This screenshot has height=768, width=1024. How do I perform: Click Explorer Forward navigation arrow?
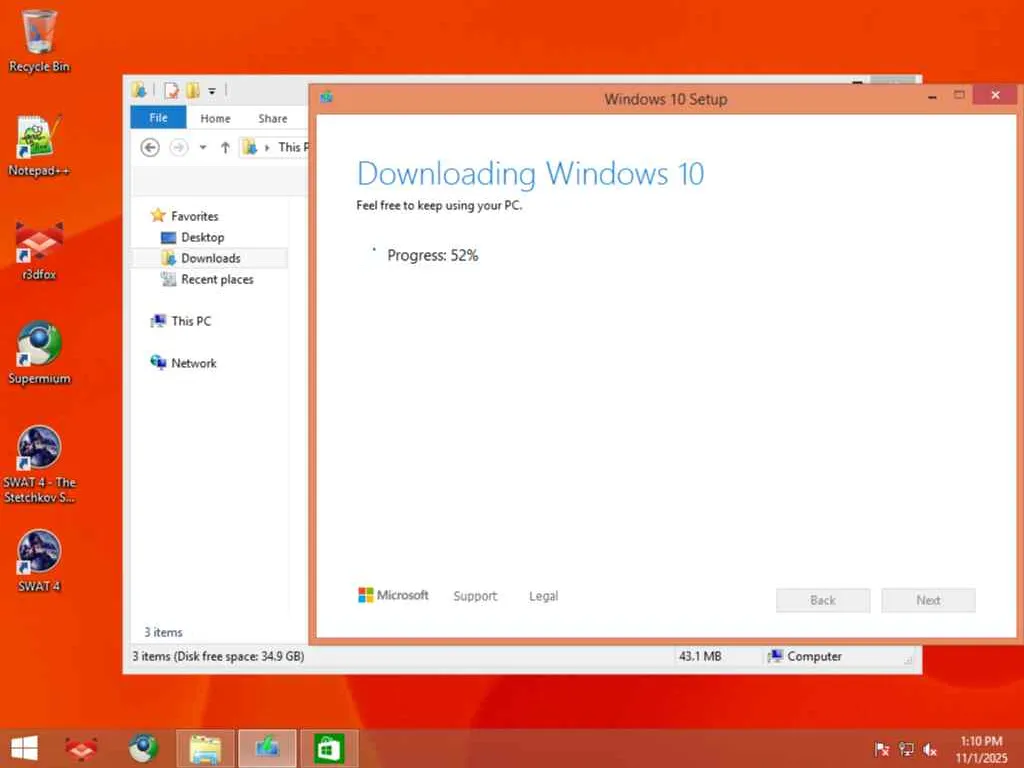[x=178, y=148]
